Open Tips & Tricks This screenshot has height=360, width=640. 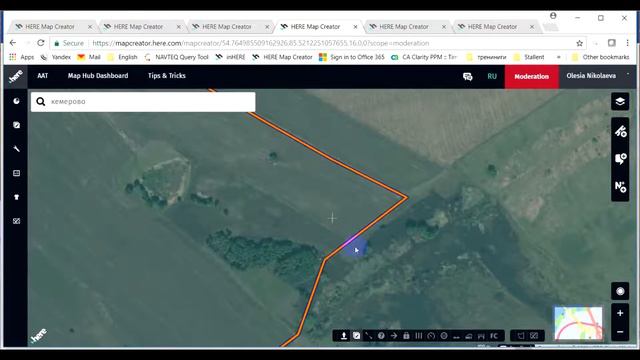pyautogui.click(x=167, y=76)
